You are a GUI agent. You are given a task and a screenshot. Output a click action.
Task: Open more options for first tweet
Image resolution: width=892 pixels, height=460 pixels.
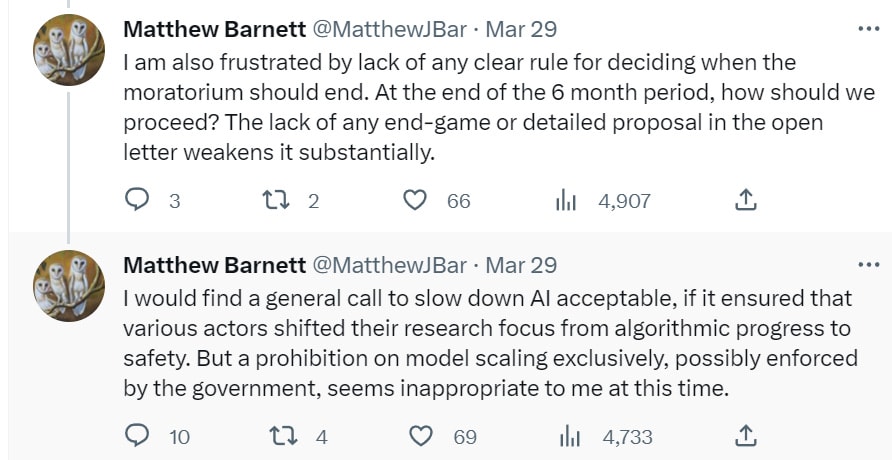[869, 29]
